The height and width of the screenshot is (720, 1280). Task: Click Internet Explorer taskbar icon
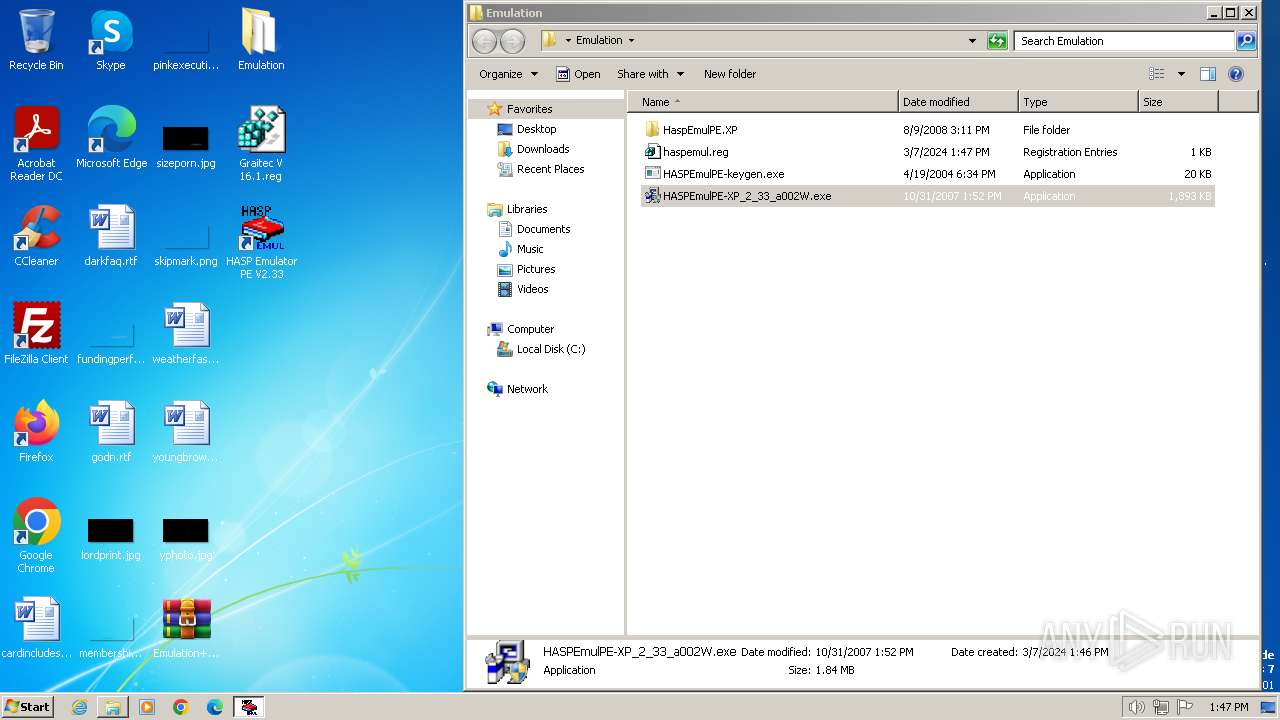[79, 707]
